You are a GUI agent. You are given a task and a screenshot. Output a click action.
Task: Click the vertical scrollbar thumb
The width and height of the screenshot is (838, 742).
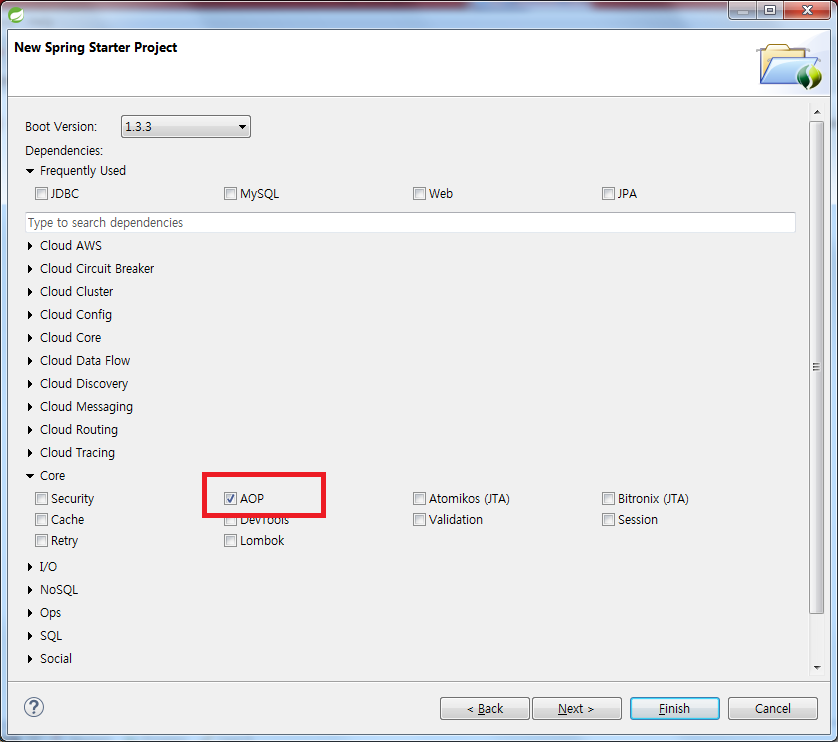click(x=817, y=367)
